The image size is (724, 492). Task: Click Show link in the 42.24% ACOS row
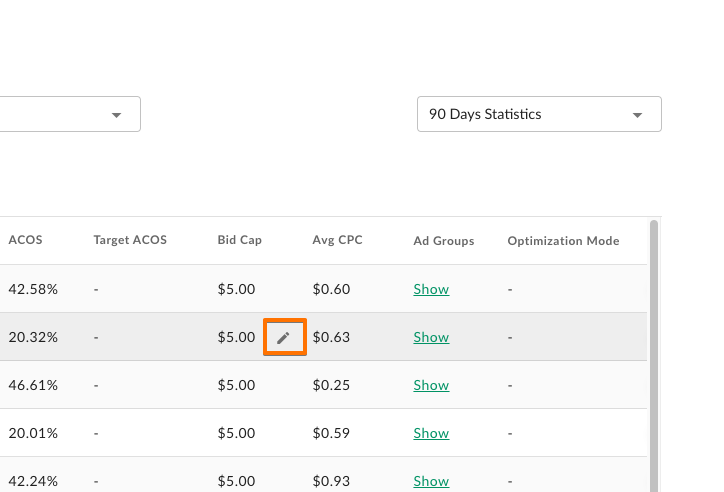pos(431,481)
